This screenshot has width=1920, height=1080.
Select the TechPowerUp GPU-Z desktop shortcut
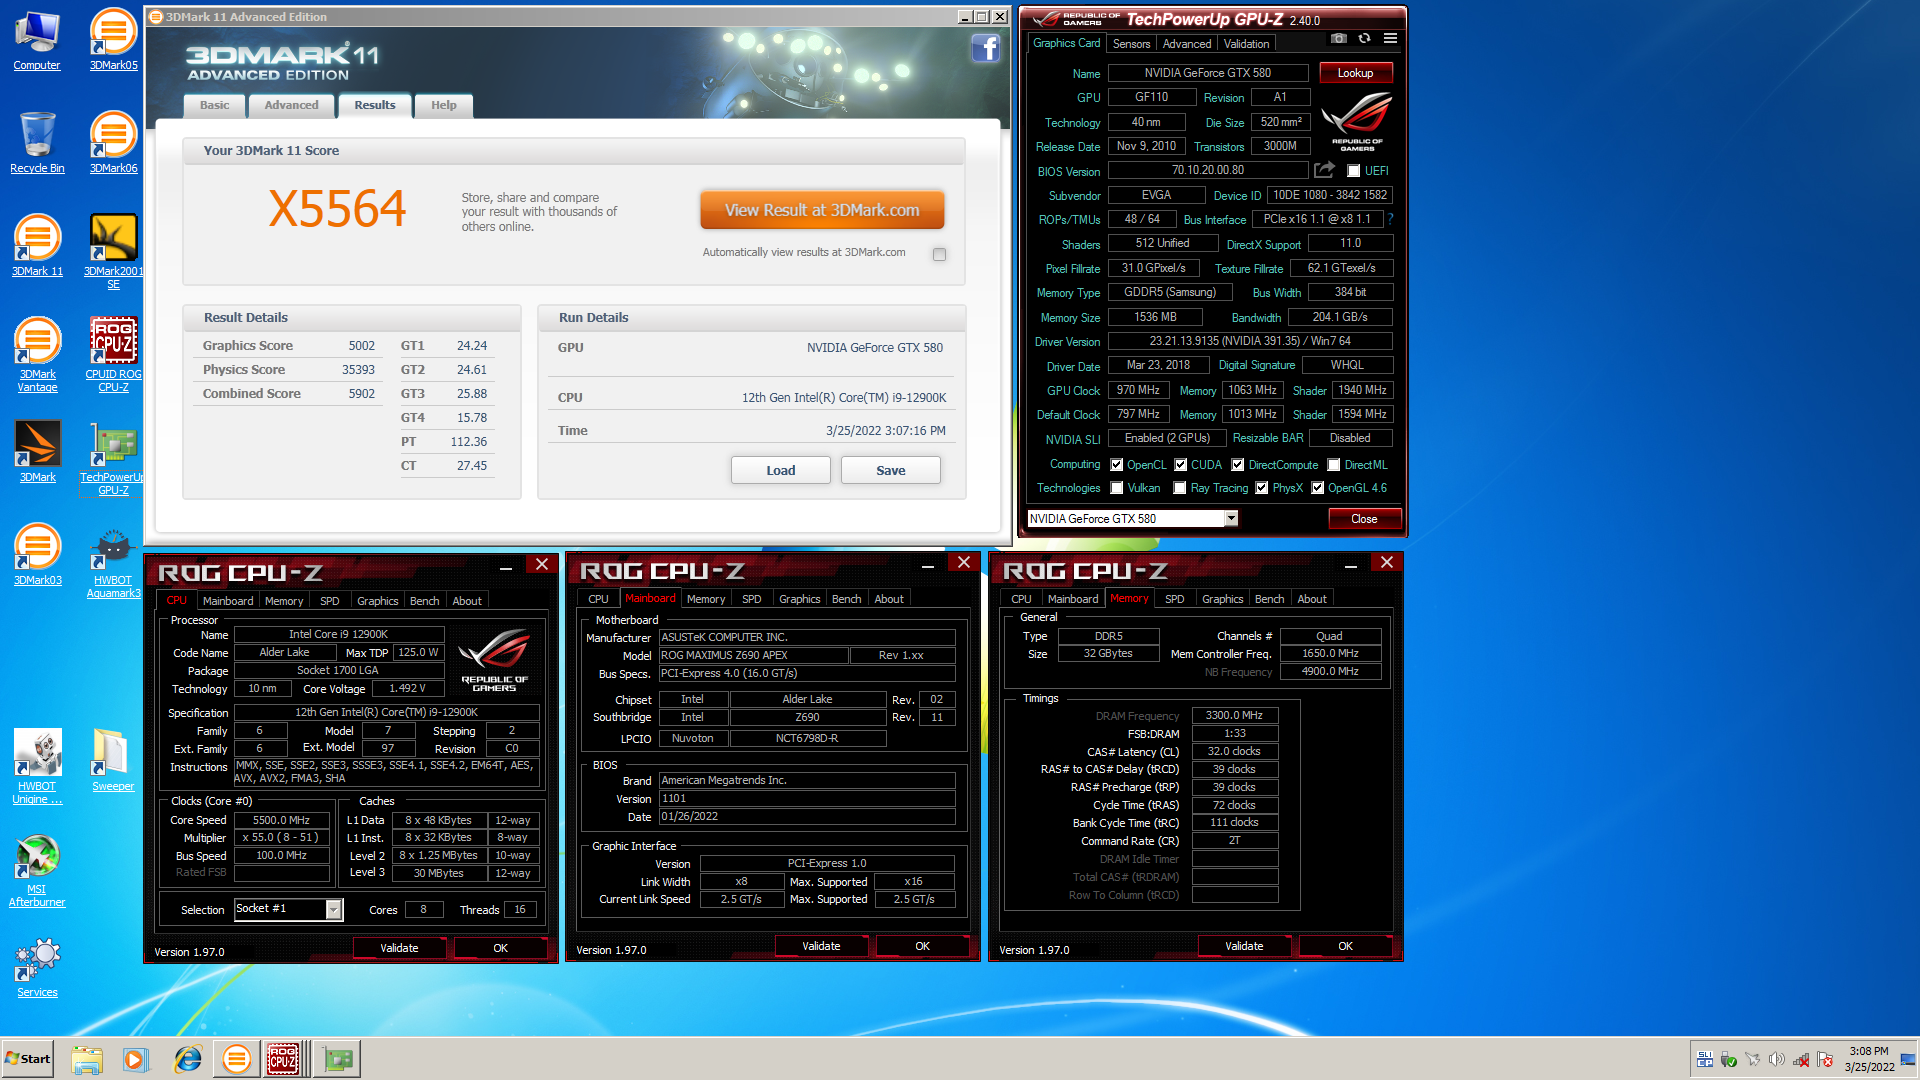point(113,459)
